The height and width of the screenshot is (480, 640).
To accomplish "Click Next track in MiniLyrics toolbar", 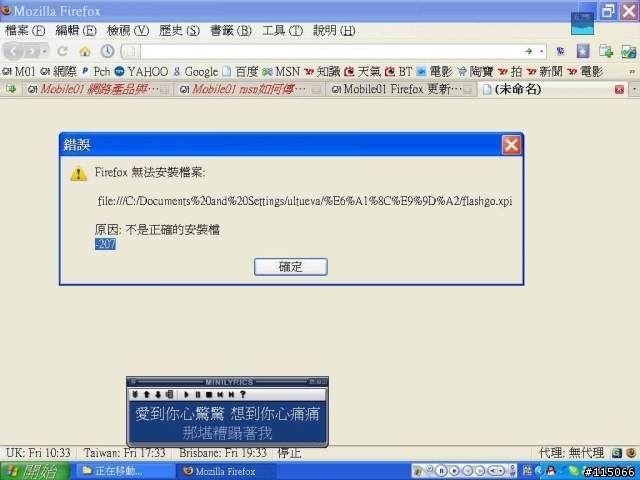I will 231,394.
